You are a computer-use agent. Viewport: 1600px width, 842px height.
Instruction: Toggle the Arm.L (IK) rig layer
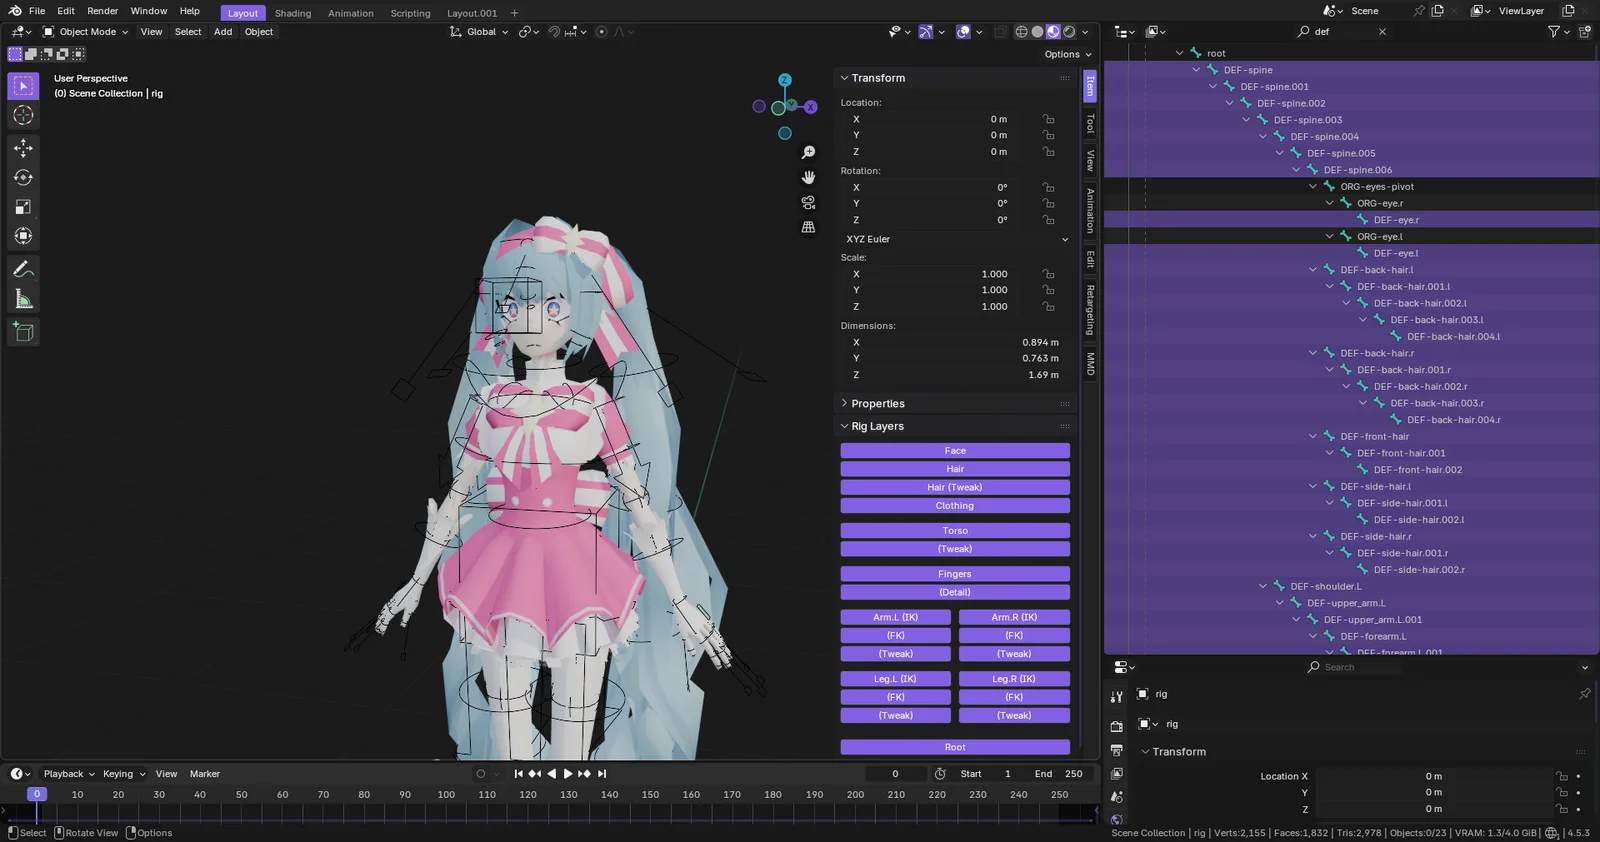(x=896, y=617)
